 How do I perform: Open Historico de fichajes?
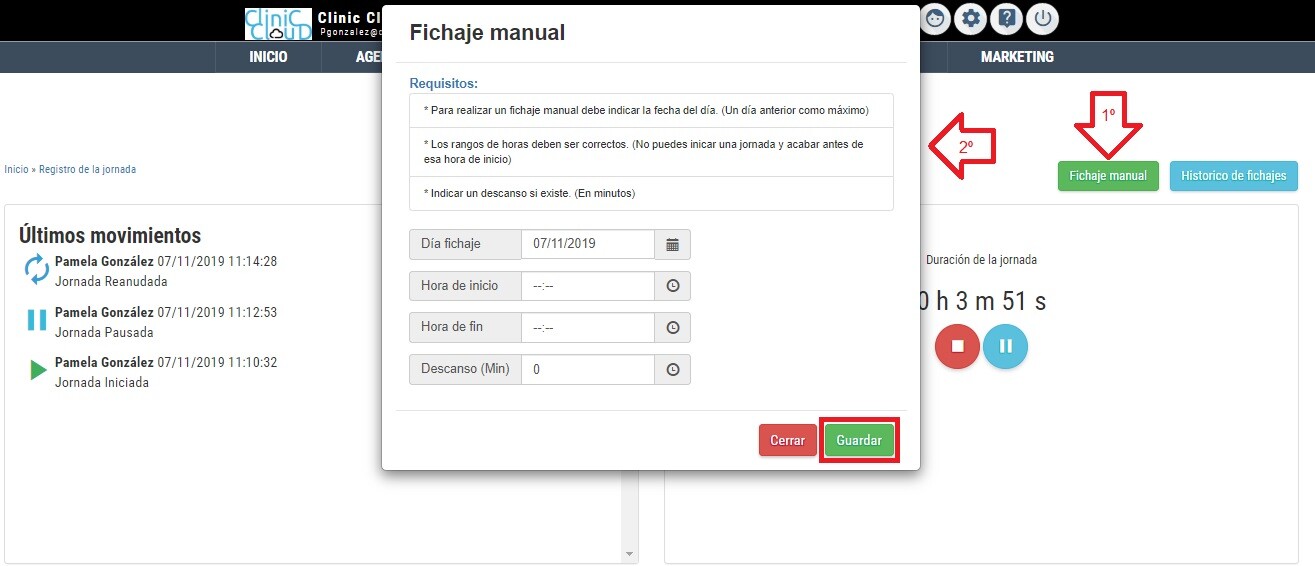click(x=1233, y=176)
